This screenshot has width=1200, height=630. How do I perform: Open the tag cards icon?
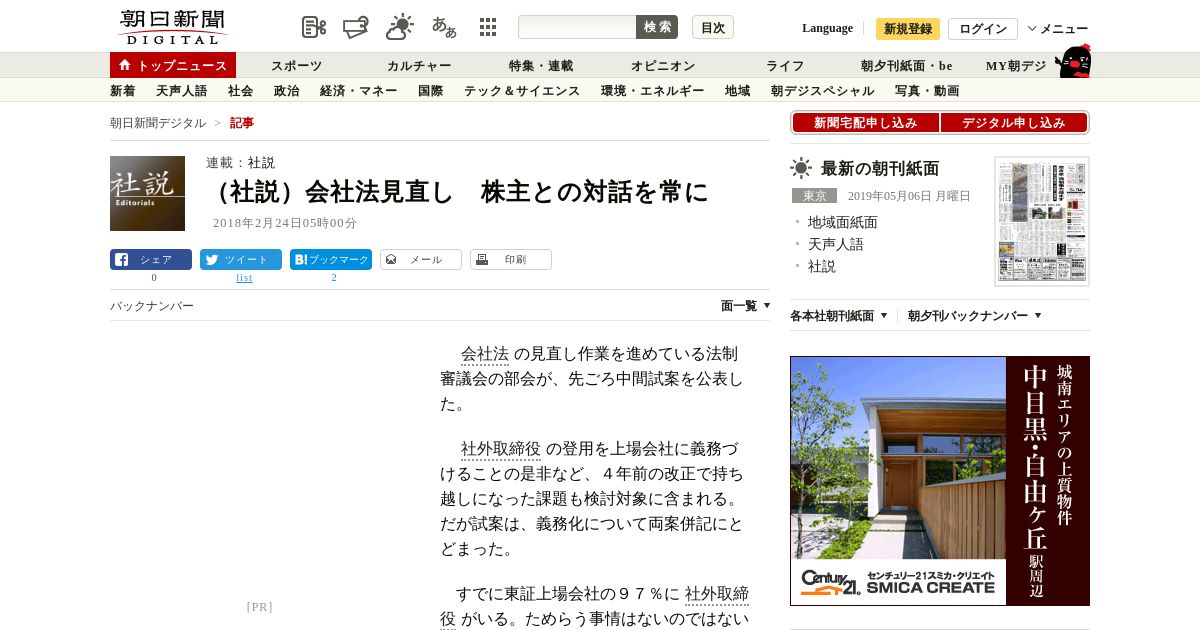pos(356,27)
